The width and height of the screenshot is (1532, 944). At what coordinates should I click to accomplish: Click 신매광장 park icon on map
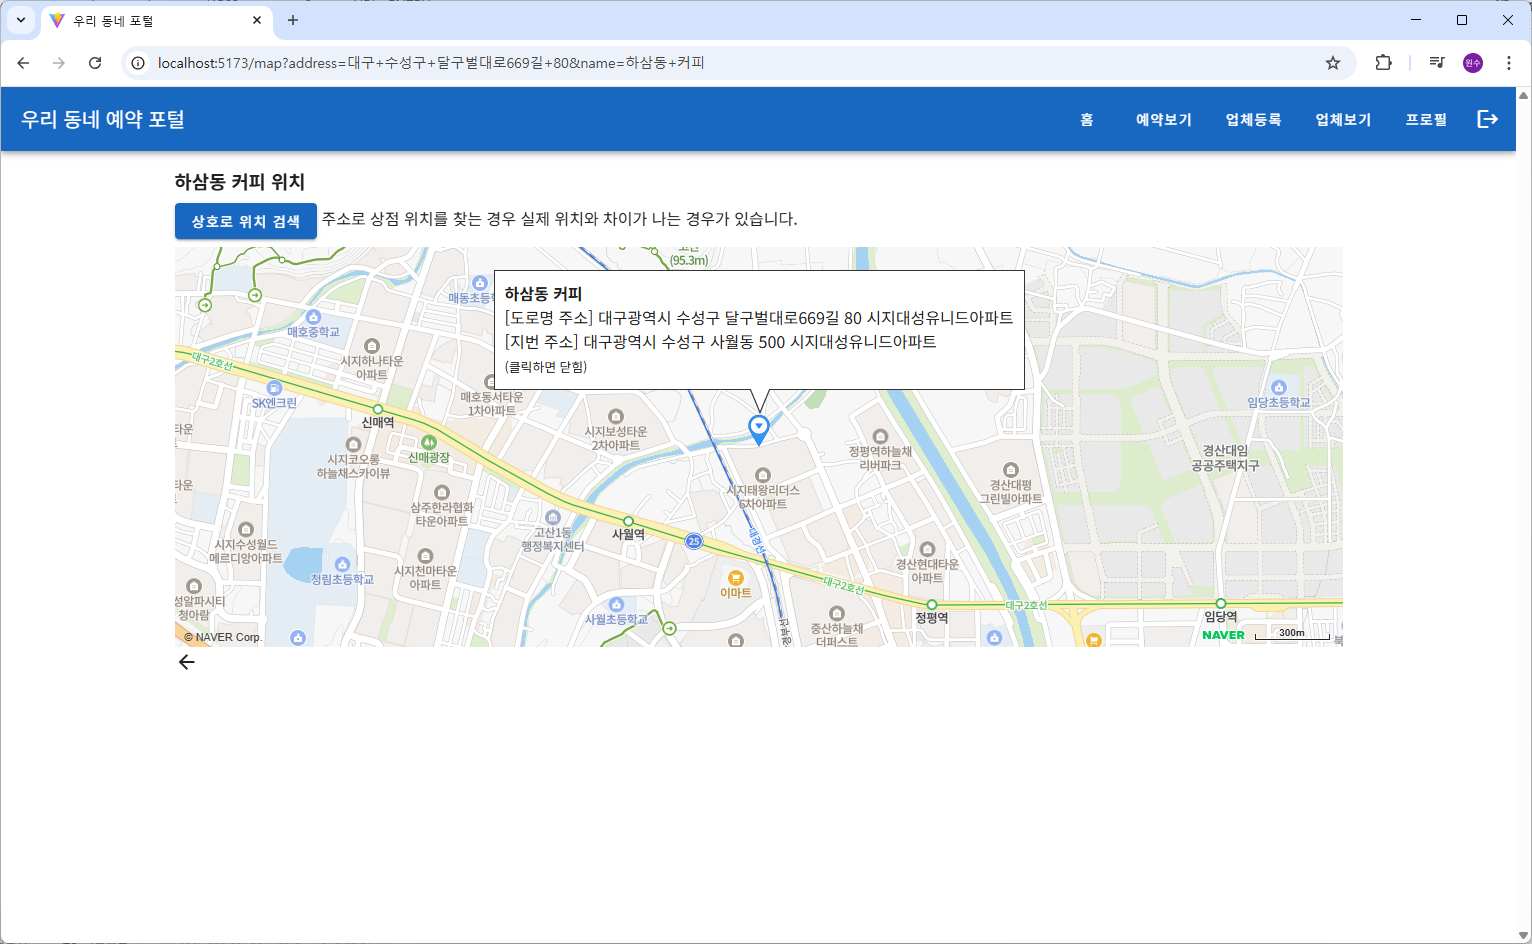(x=429, y=442)
